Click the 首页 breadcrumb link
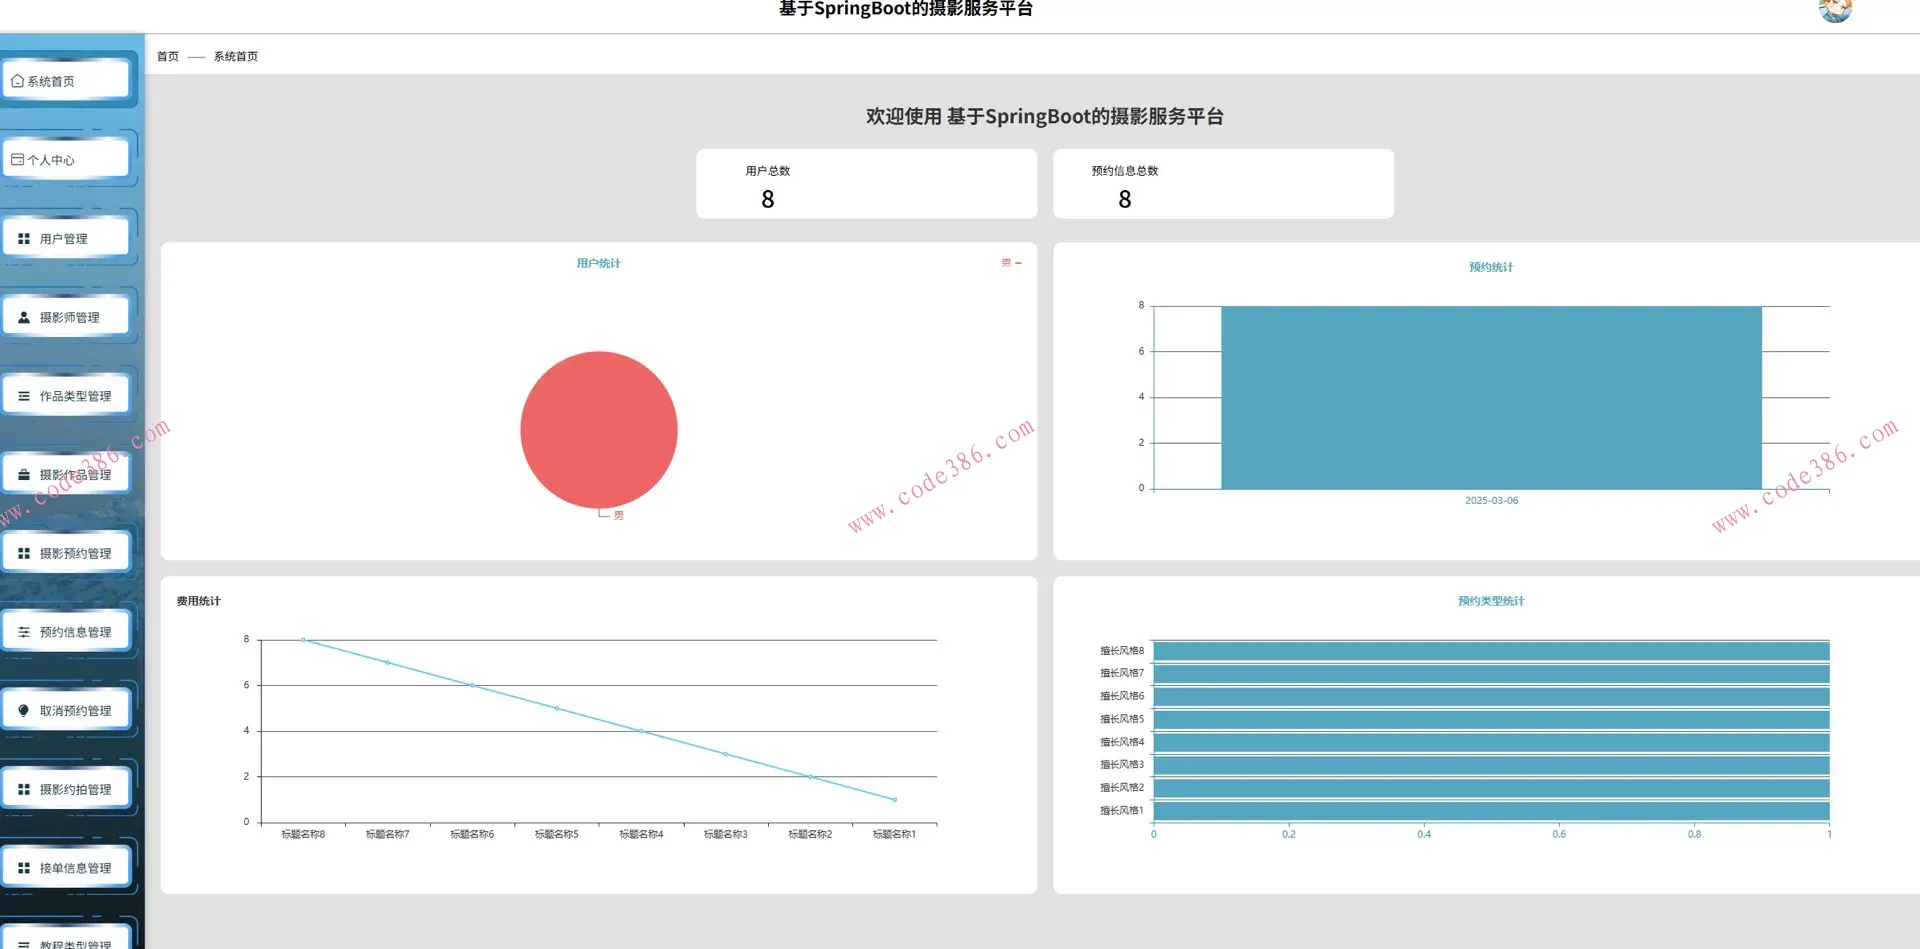The image size is (1920, 949). (167, 57)
